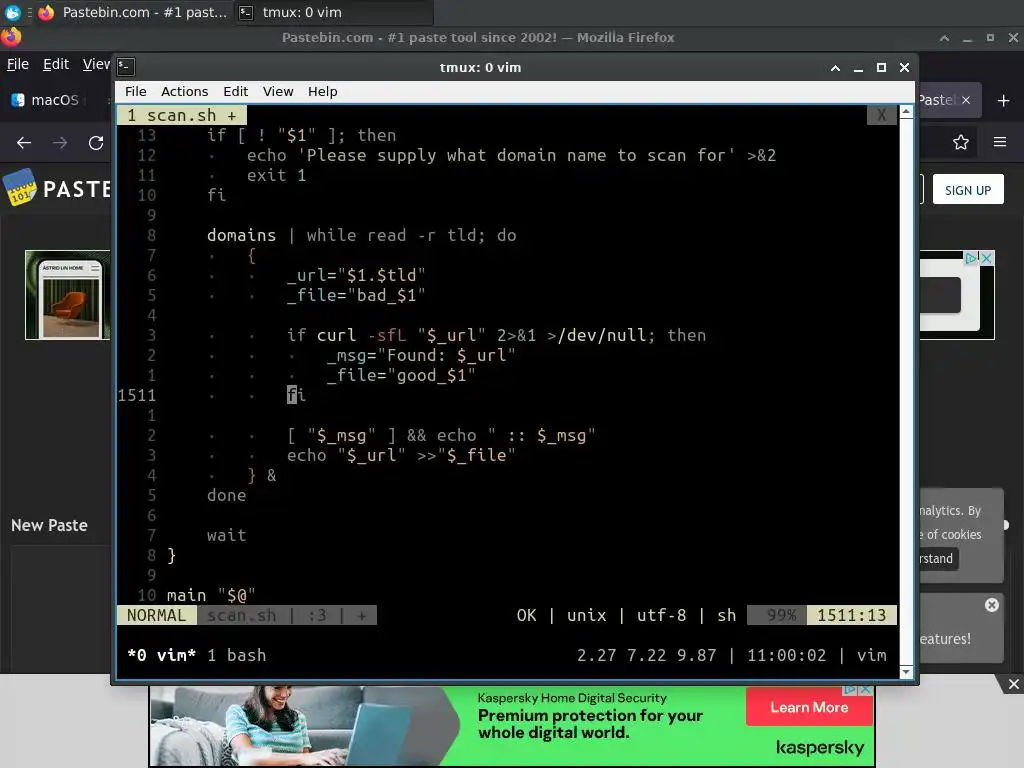Dismiss the features notification popup
The image size is (1024, 768).
(991, 605)
